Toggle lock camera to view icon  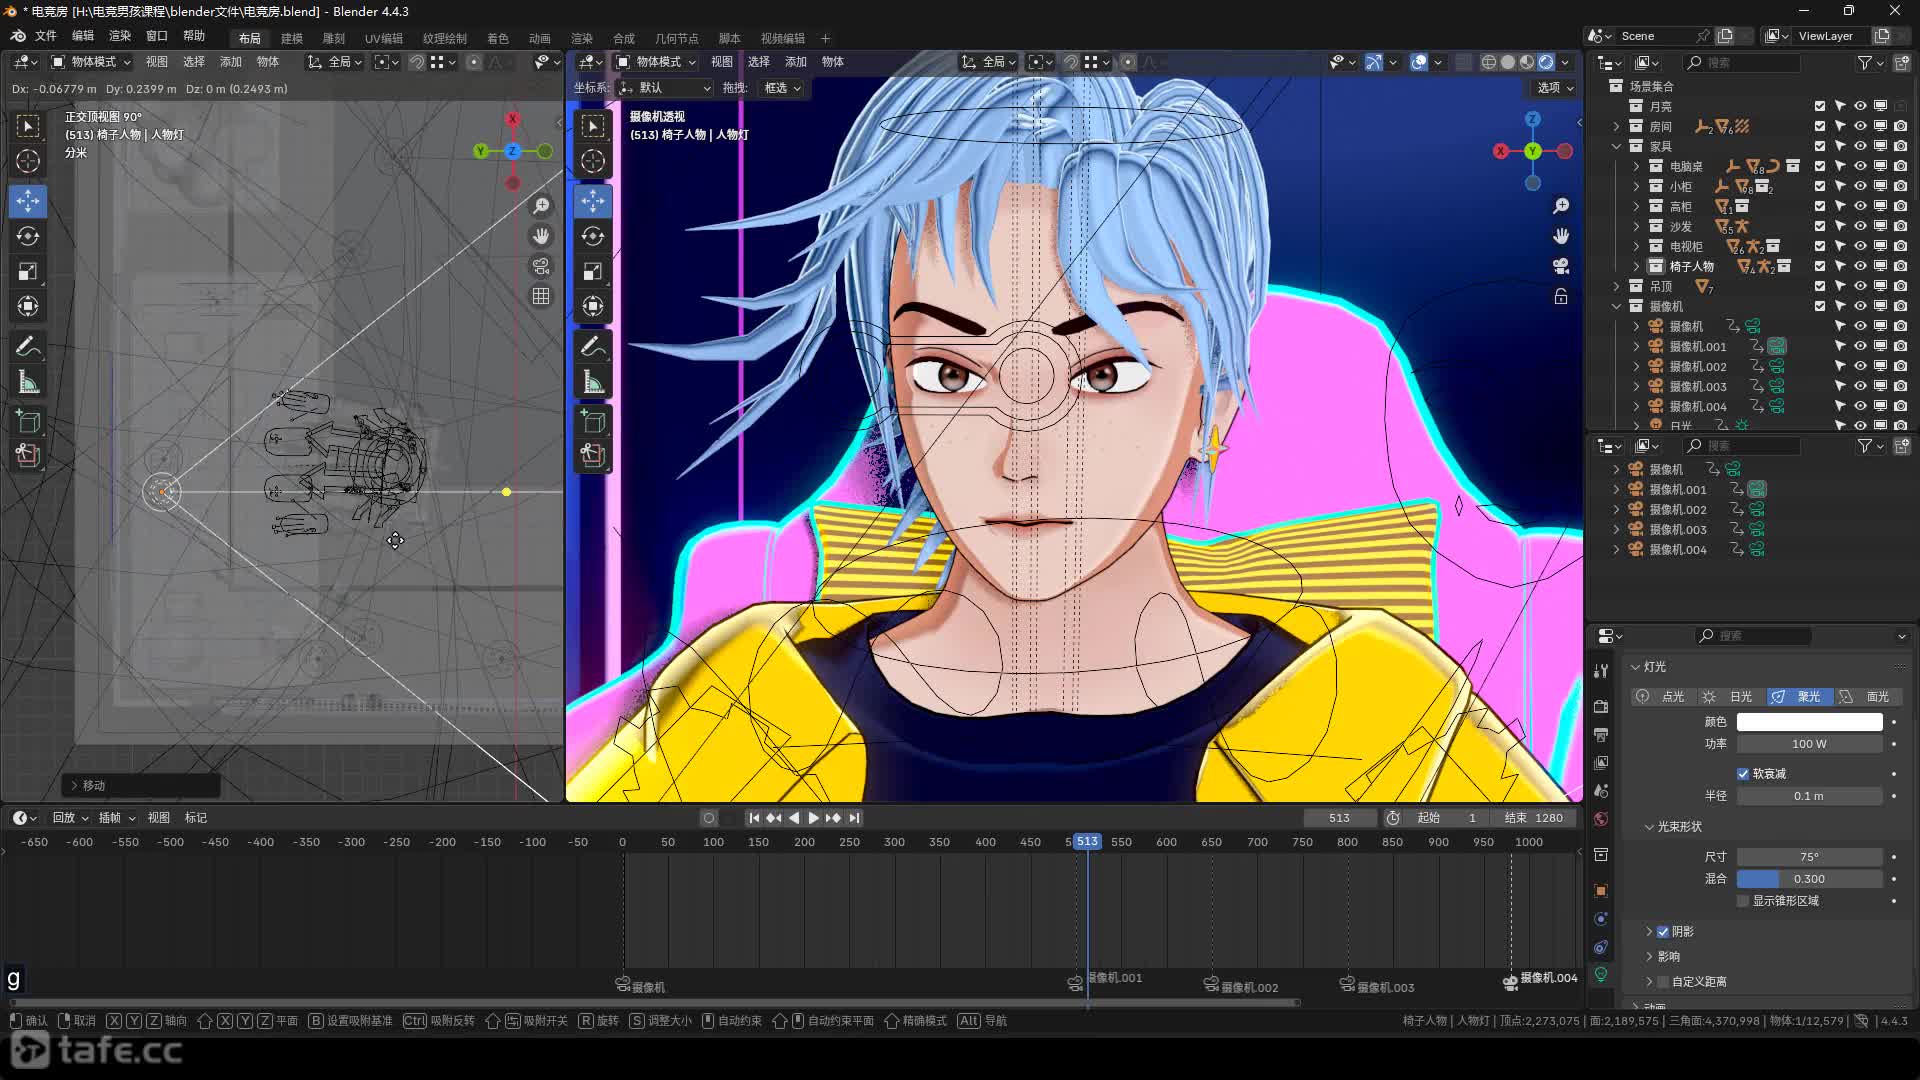coord(1561,297)
